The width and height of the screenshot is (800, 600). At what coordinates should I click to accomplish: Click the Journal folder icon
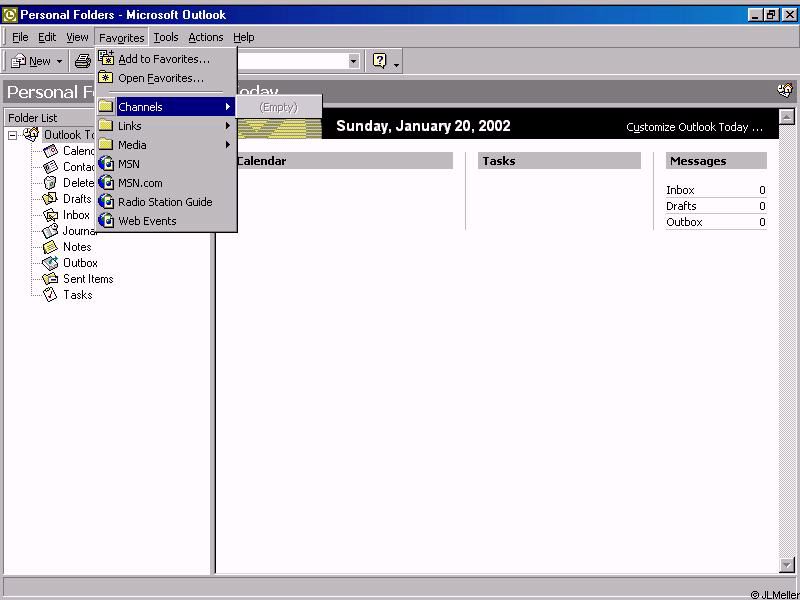[x=50, y=231]
